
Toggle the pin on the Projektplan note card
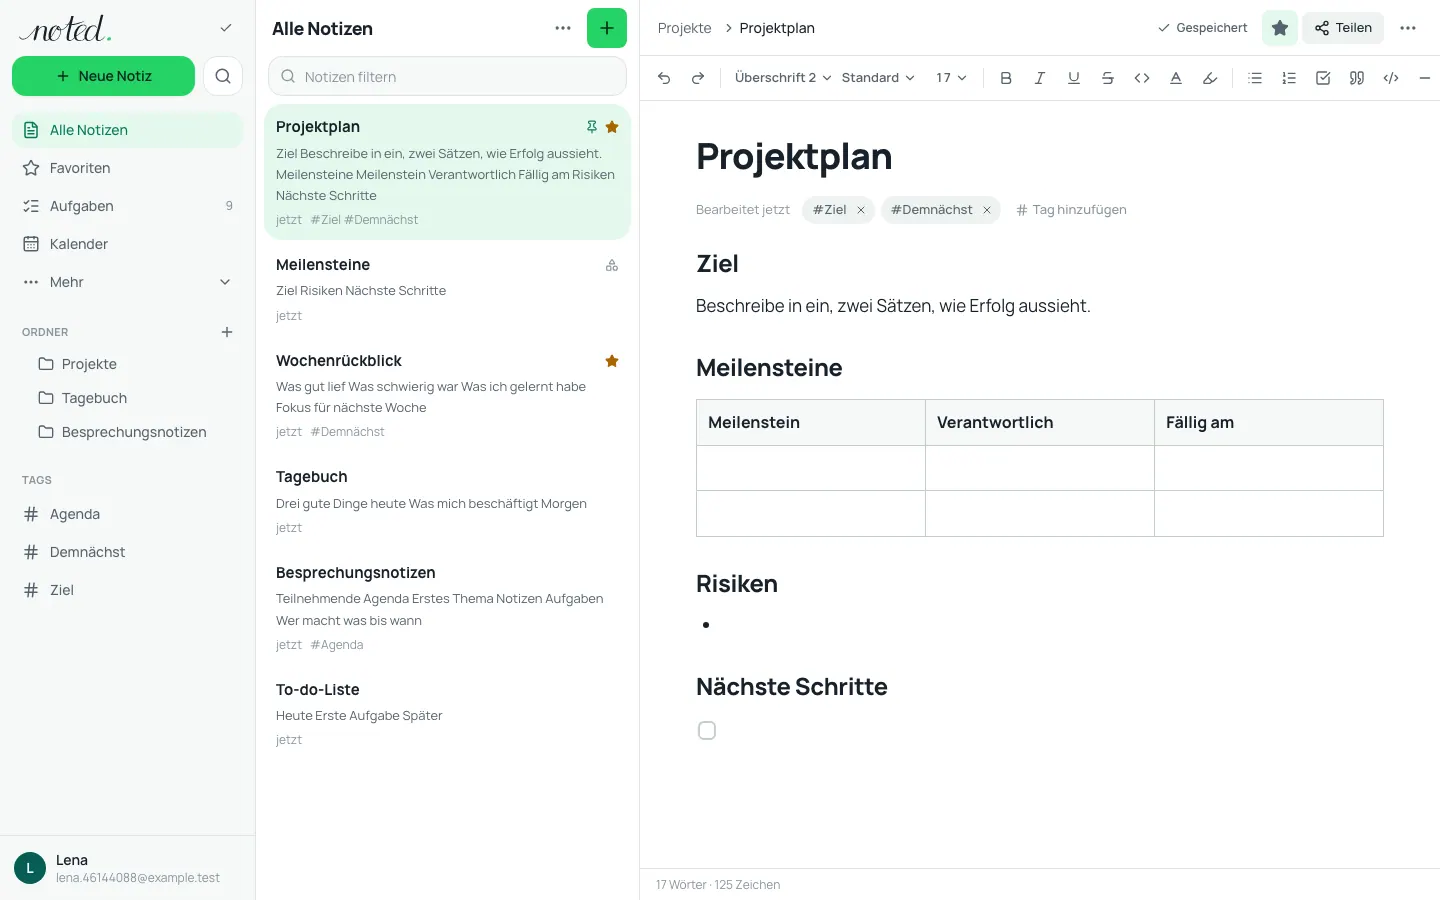(x=592, y=127)
